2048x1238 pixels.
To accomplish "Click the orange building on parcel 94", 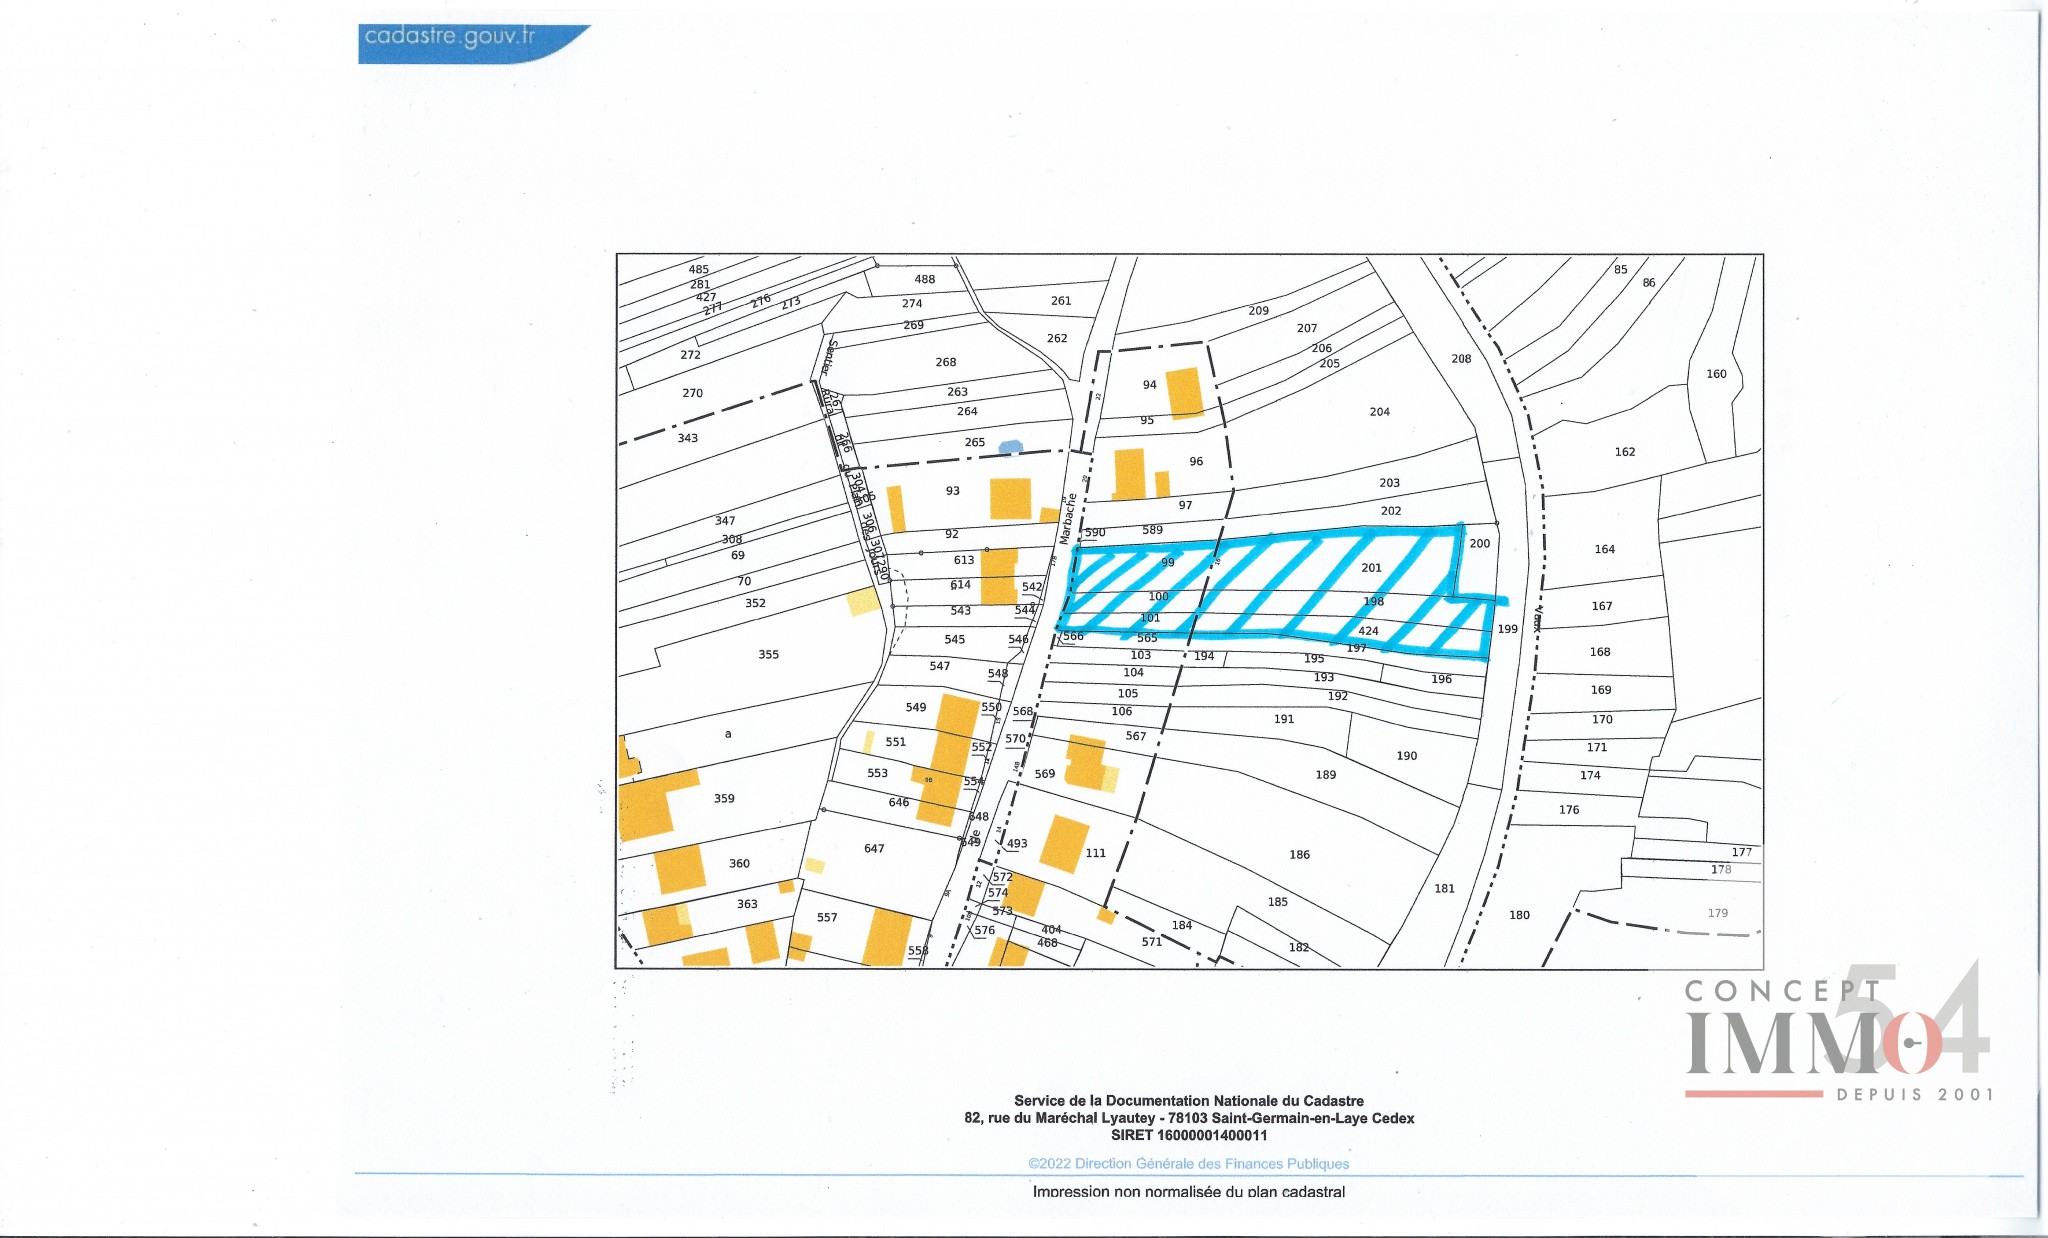I will 1185,393.
